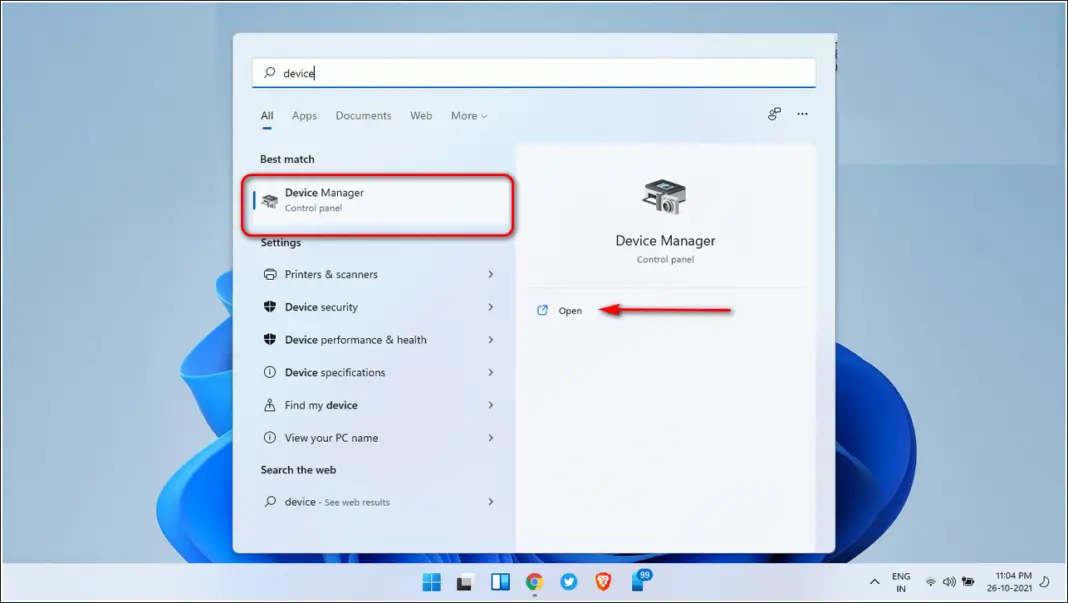The width and height of the screenshot is (1068, 603).
Task: Switch to the Documents search tab
Action: click(363, 115)
